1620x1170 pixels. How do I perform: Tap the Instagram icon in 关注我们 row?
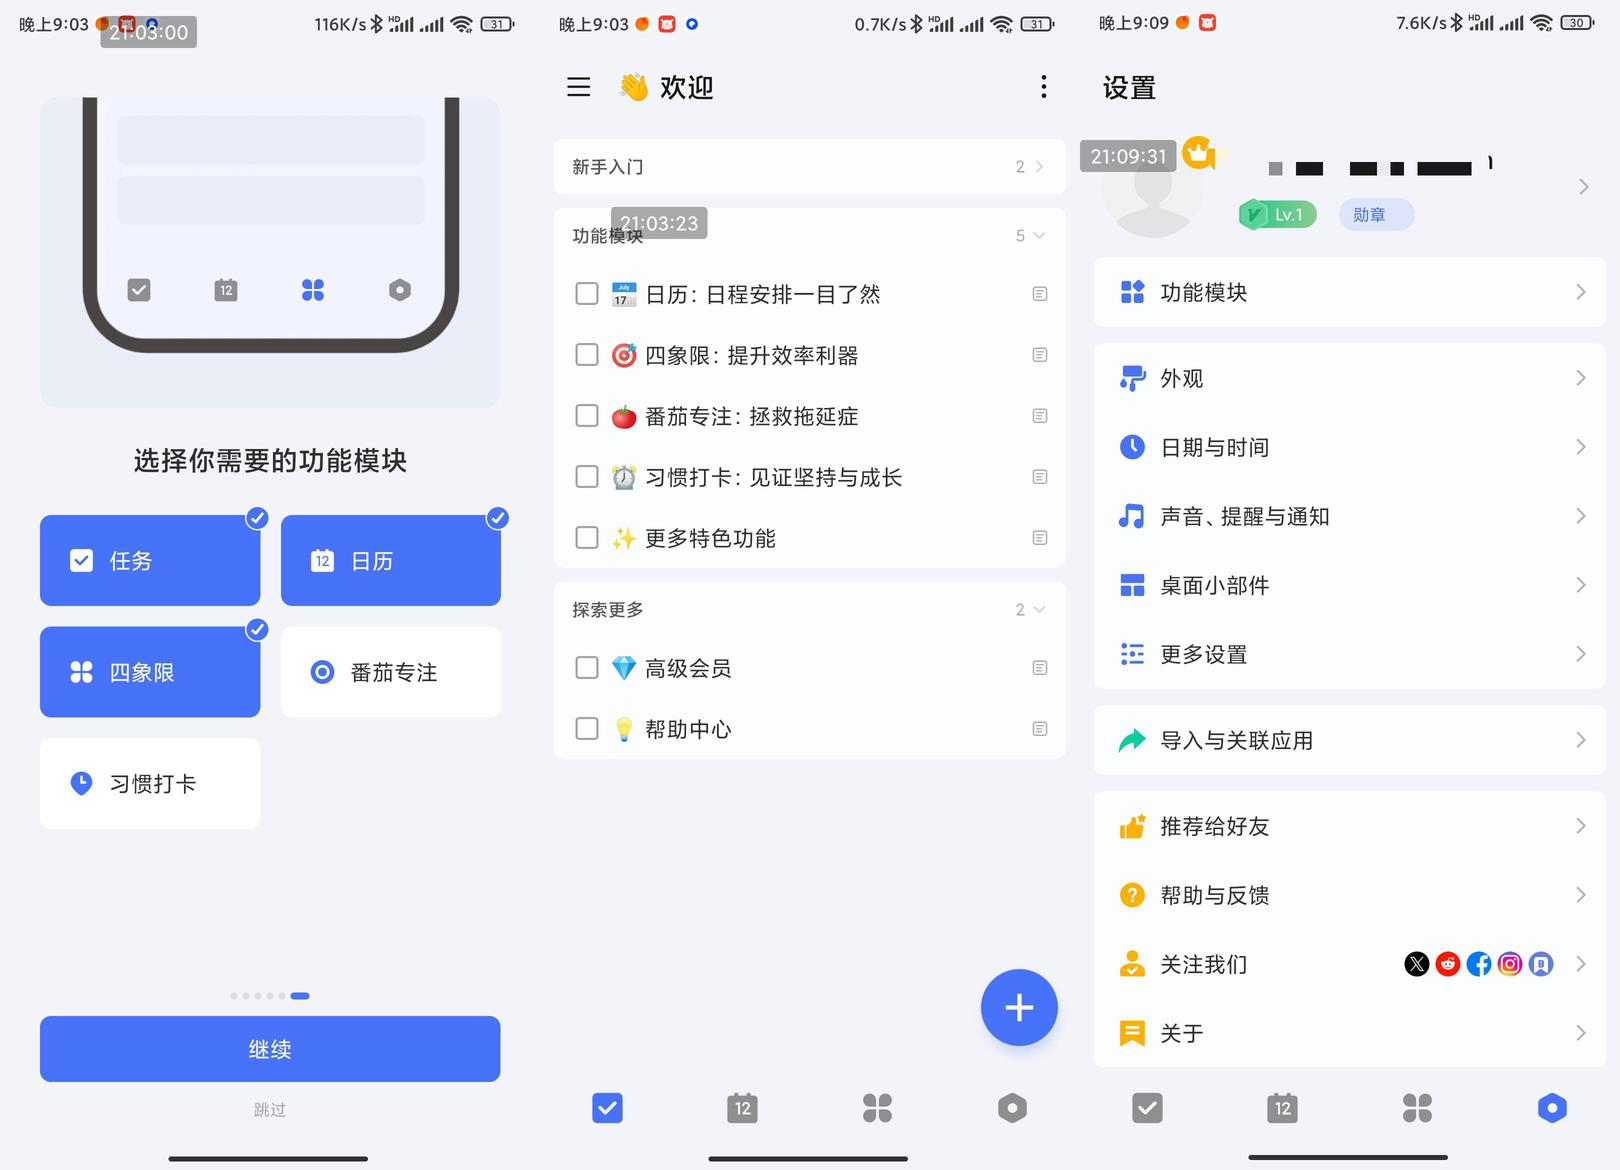[x=1510, y=964]
